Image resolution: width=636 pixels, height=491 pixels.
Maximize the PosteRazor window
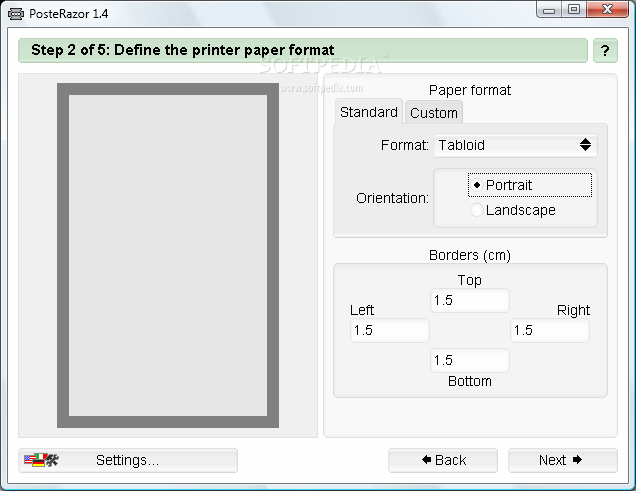574,10
